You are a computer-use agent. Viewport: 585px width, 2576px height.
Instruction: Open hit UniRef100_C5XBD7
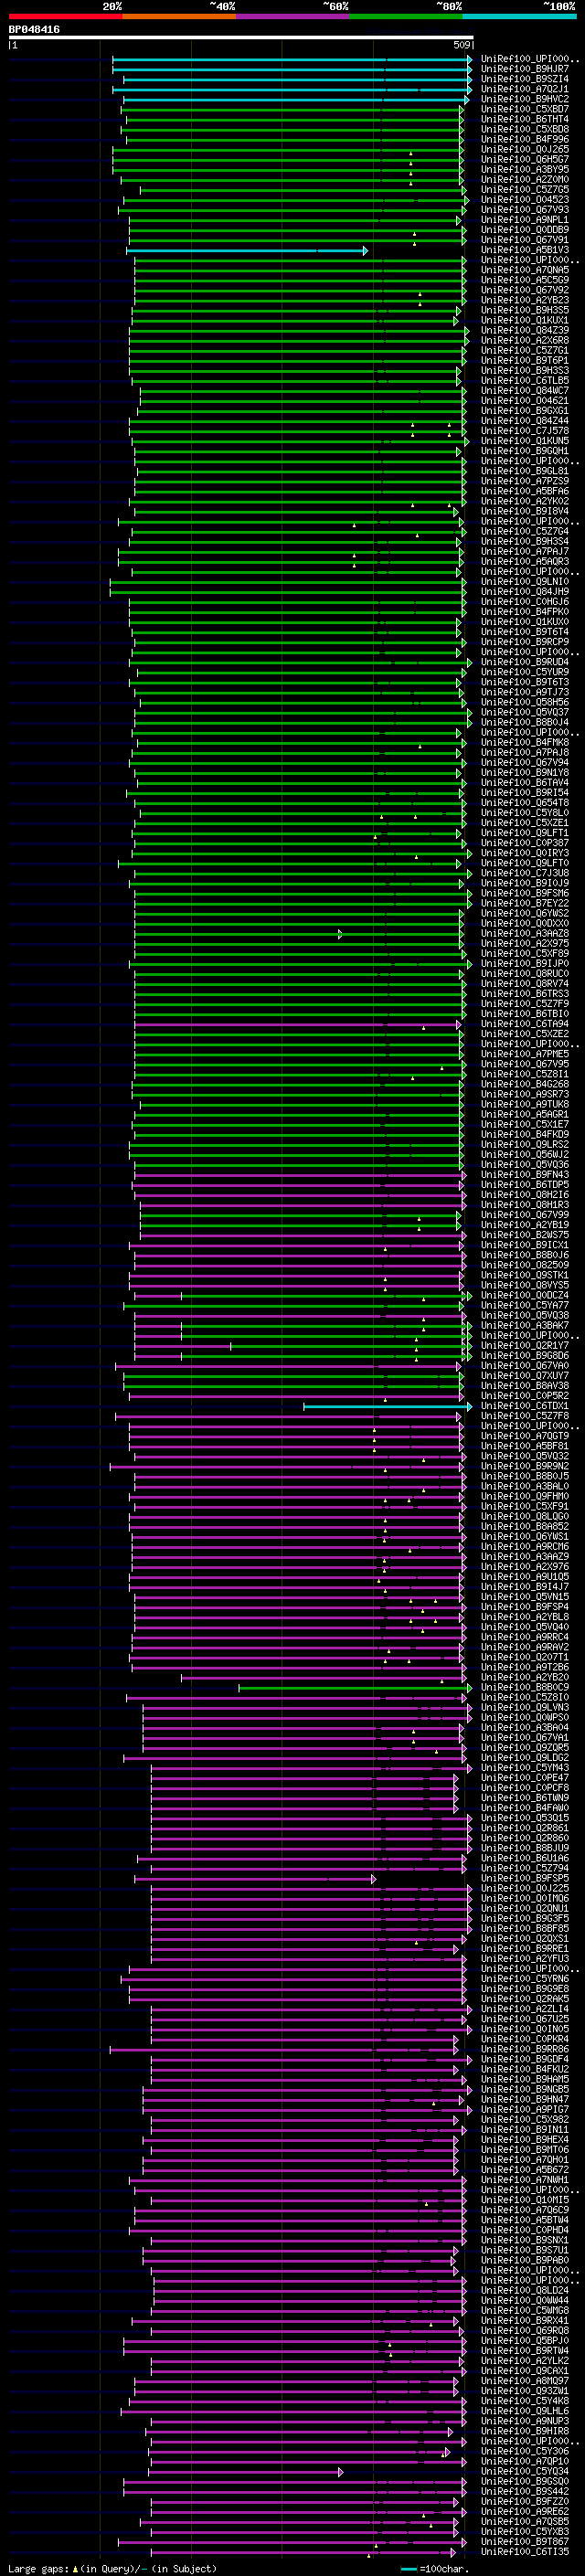coord(525,109)
